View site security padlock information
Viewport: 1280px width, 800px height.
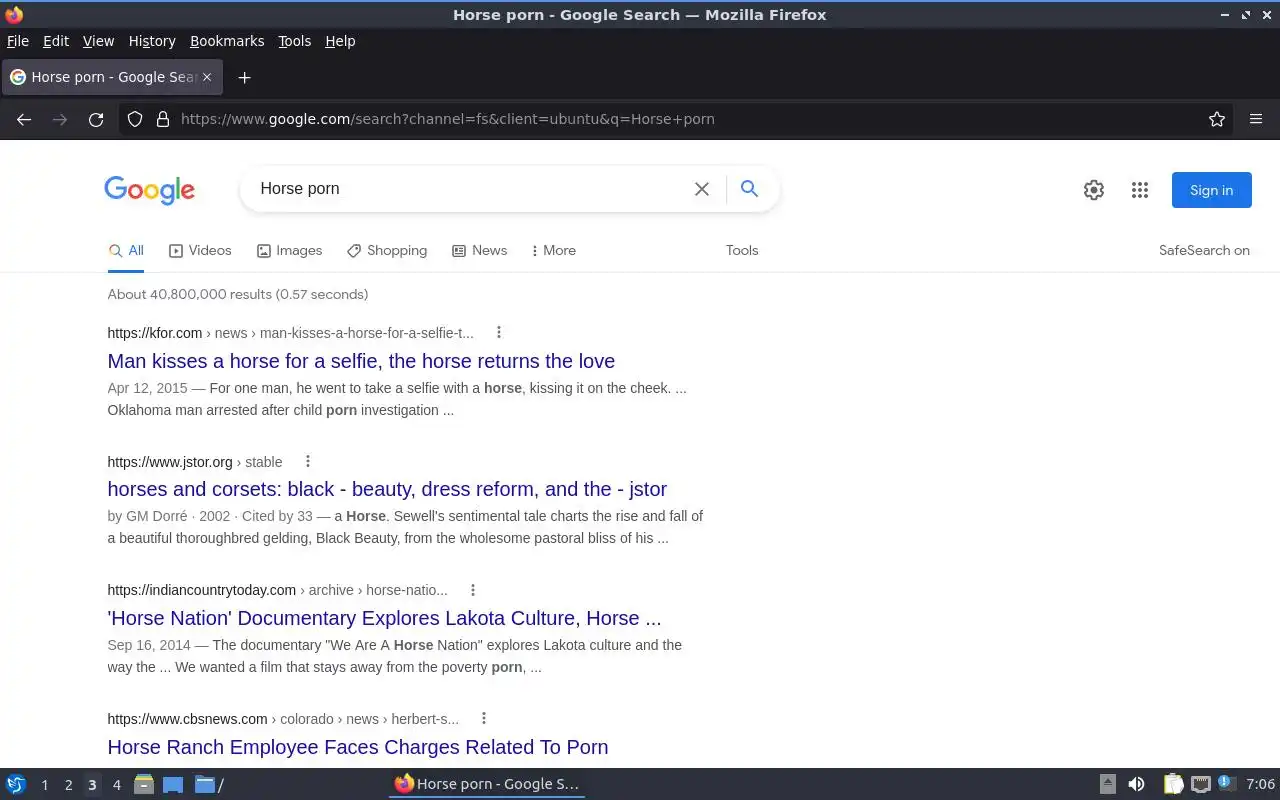pos(163,119)
